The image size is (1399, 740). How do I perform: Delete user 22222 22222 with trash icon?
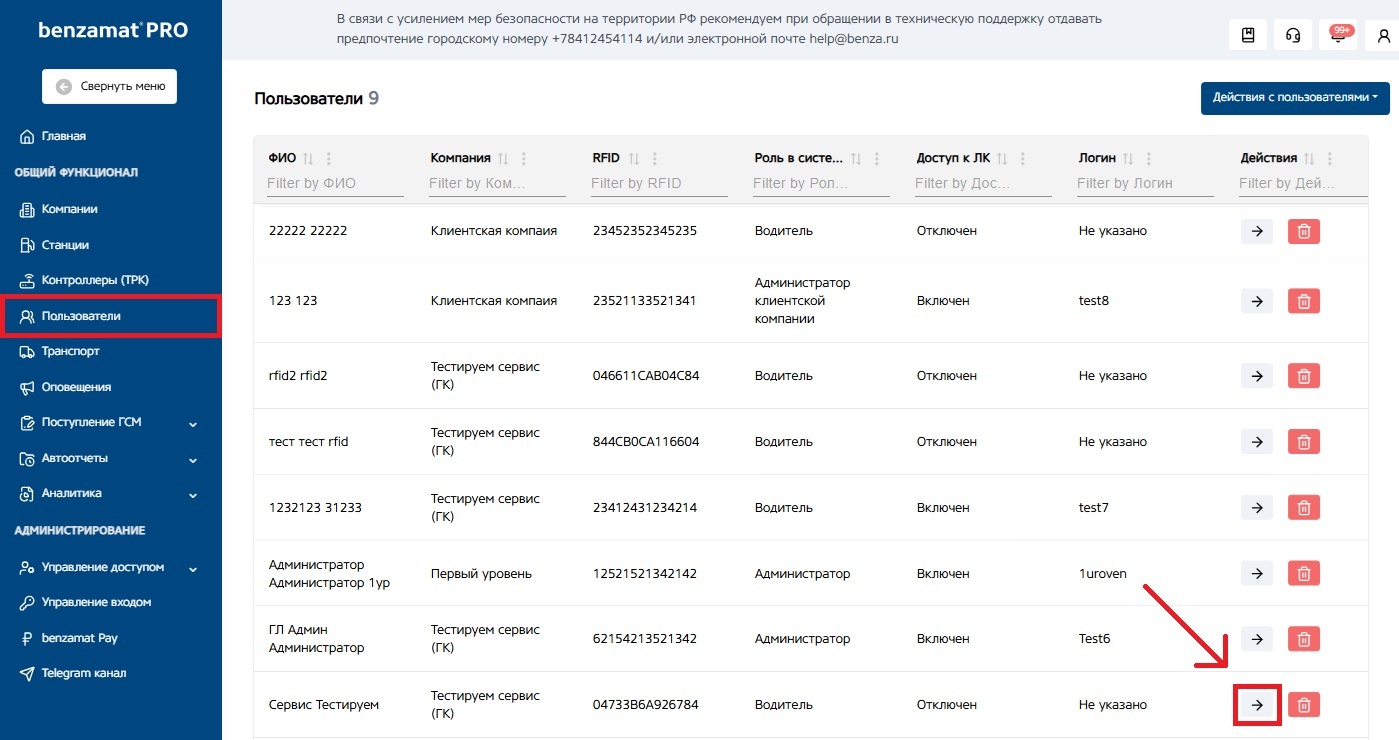pos(1304,231)
